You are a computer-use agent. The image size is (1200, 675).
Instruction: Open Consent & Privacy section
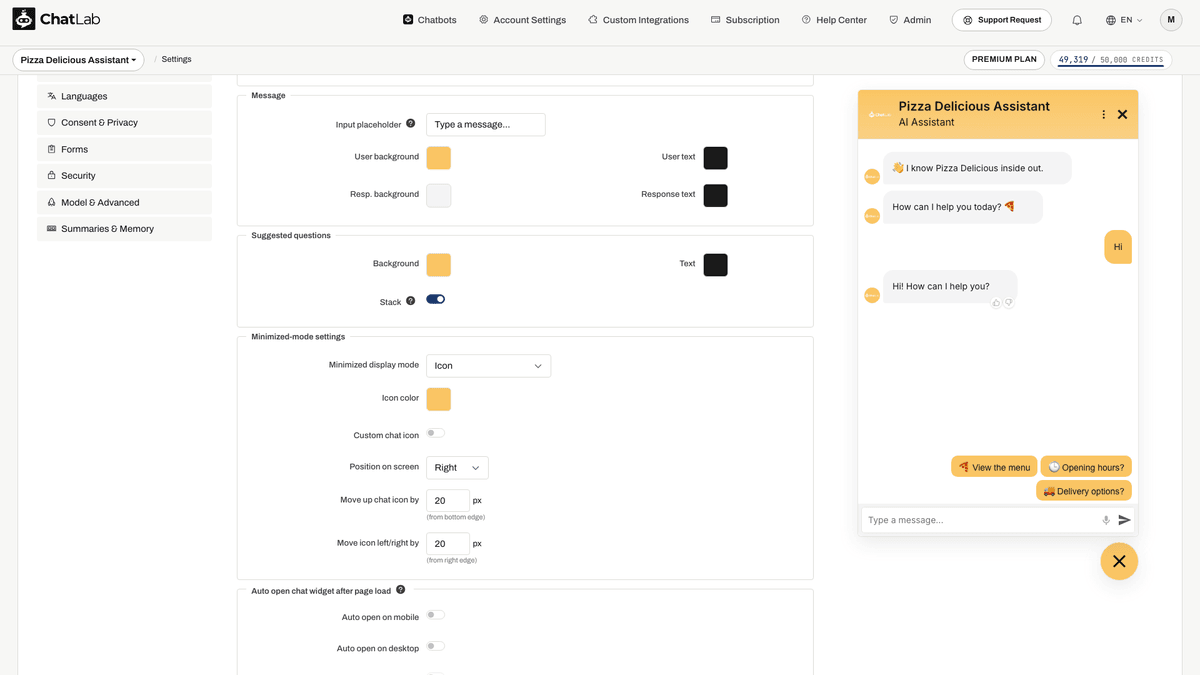pos(125,123)
